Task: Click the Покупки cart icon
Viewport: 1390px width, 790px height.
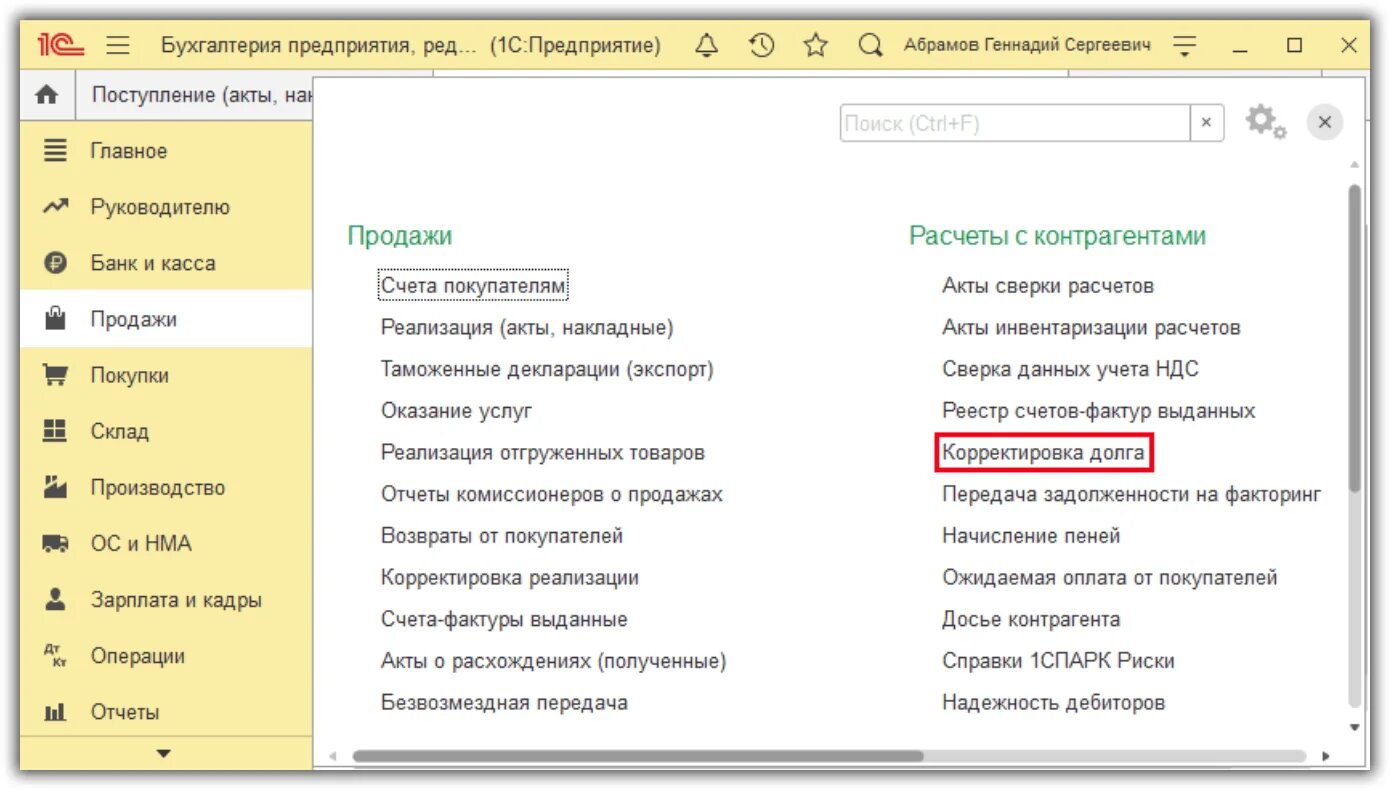Action: coord(55,375)
